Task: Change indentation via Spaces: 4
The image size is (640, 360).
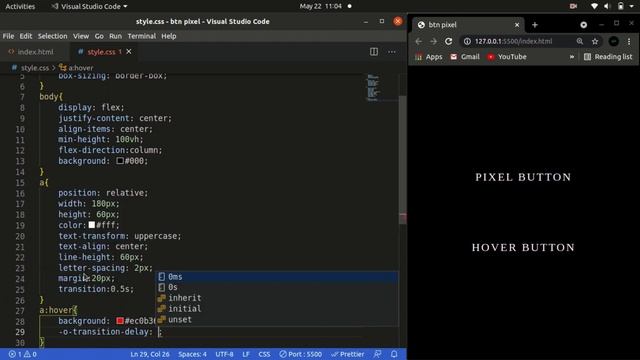Action: click(192, 354)
